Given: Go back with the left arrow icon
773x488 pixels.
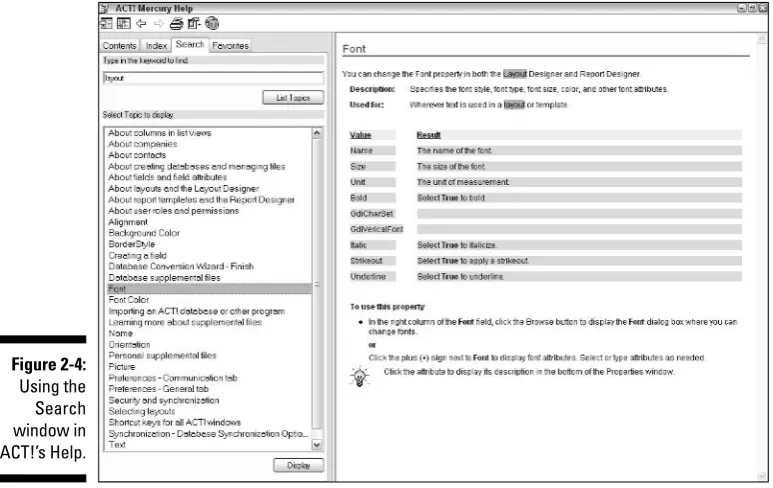Looking at the screenshot, I should [x=141, y=23].
